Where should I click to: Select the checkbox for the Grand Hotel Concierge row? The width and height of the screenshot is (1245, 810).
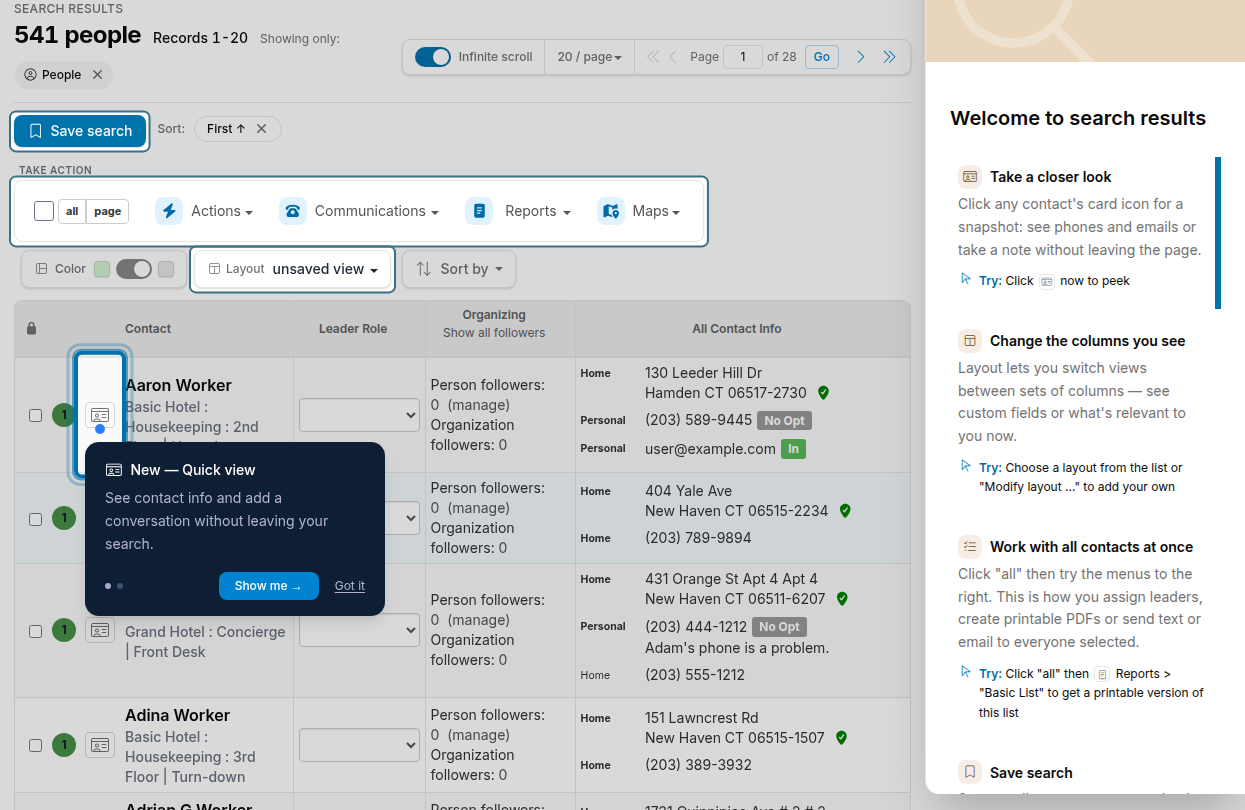click(x=35, y=631)
